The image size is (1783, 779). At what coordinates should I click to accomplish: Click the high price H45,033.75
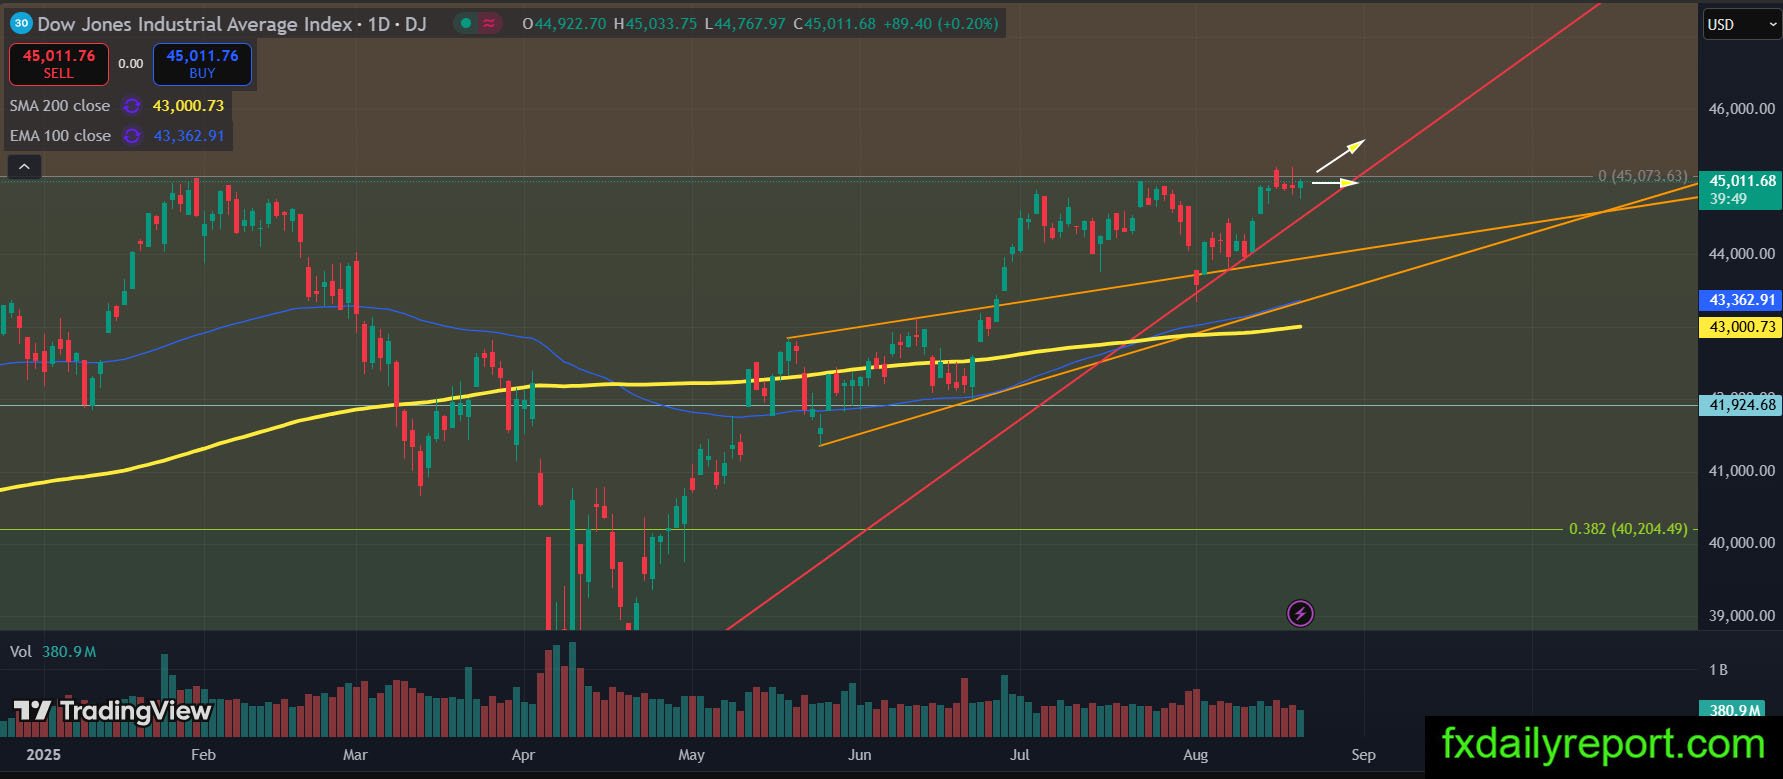pos(655,24)
